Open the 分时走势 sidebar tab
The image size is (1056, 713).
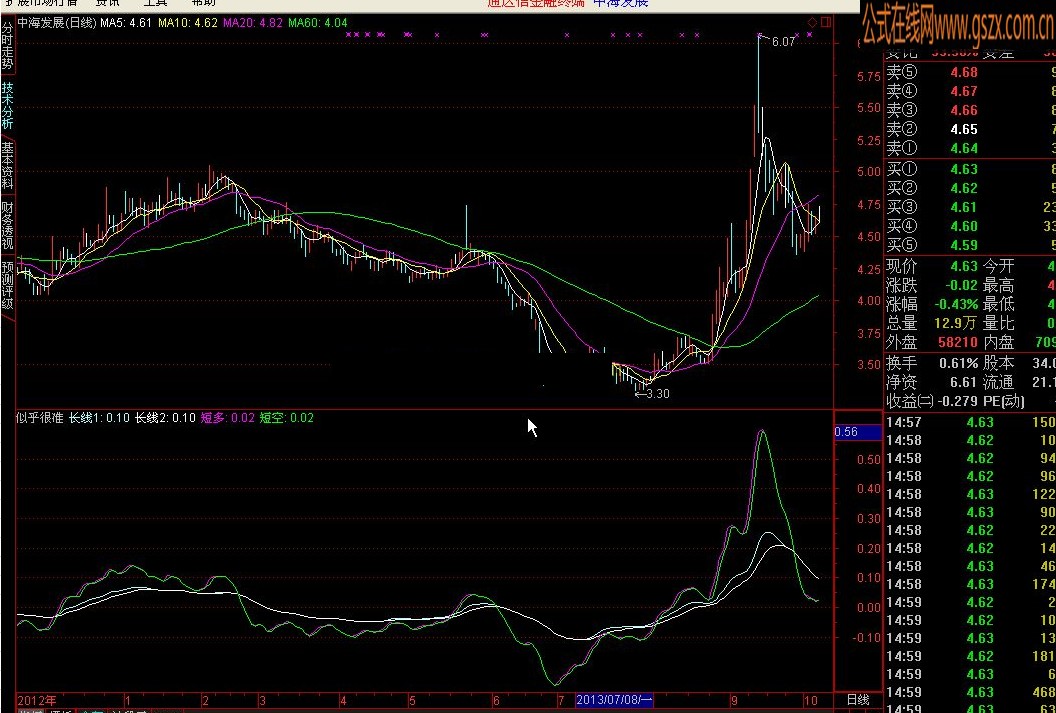click(7, 46)
